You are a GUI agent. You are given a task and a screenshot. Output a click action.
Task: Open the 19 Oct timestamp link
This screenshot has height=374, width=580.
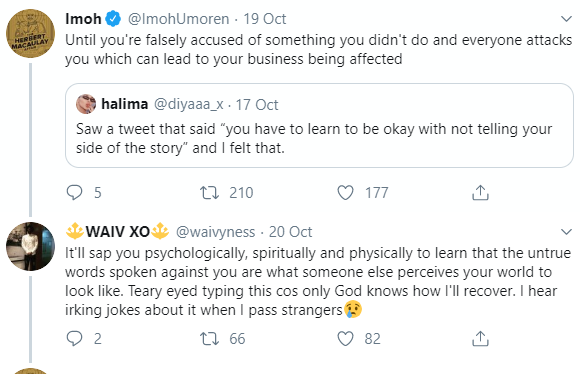264,19
